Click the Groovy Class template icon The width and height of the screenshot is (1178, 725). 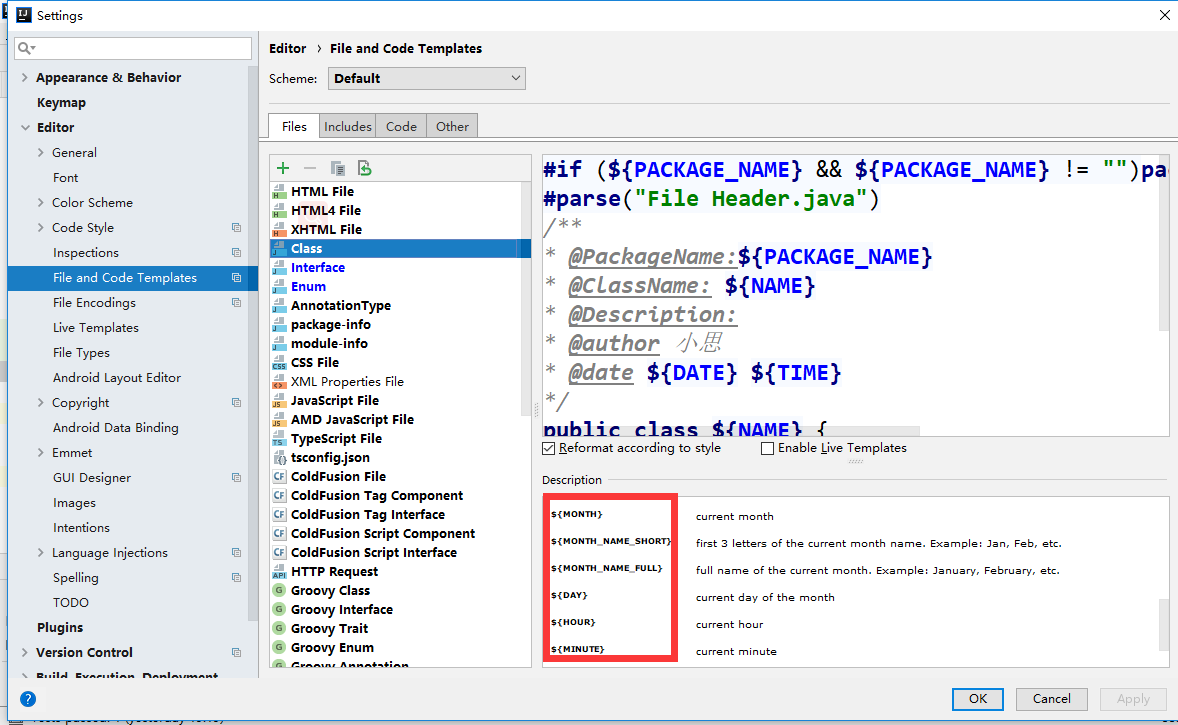(x=279, y=591)
